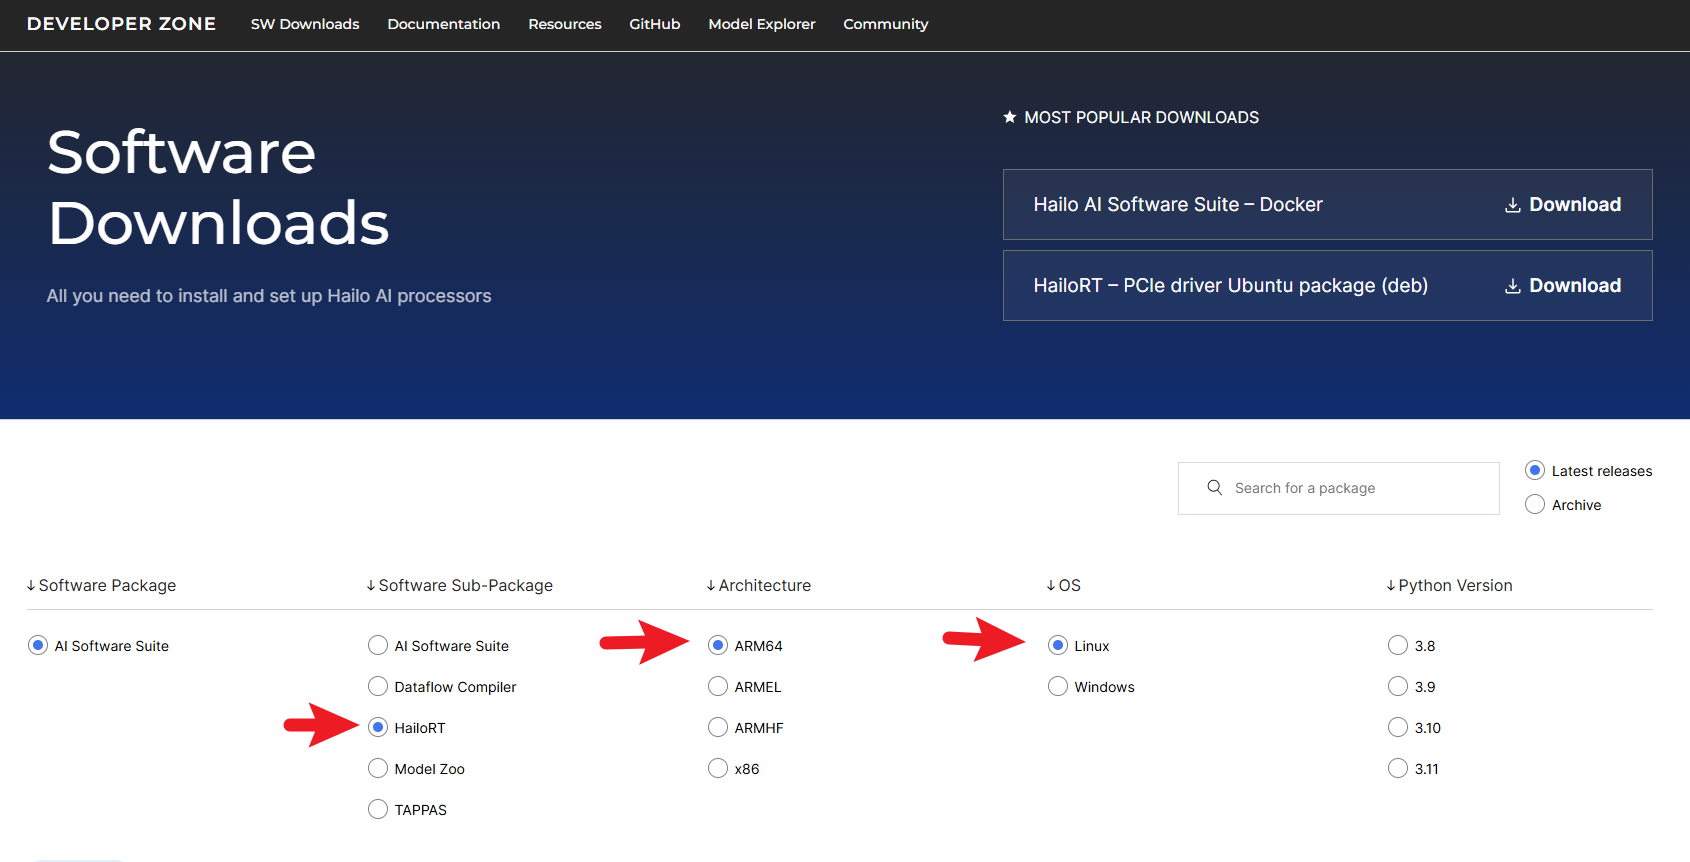The width and height of the screenshot is (1690, 862).
Task: Choose Python version 3.11
Action: pos(1398,768)
